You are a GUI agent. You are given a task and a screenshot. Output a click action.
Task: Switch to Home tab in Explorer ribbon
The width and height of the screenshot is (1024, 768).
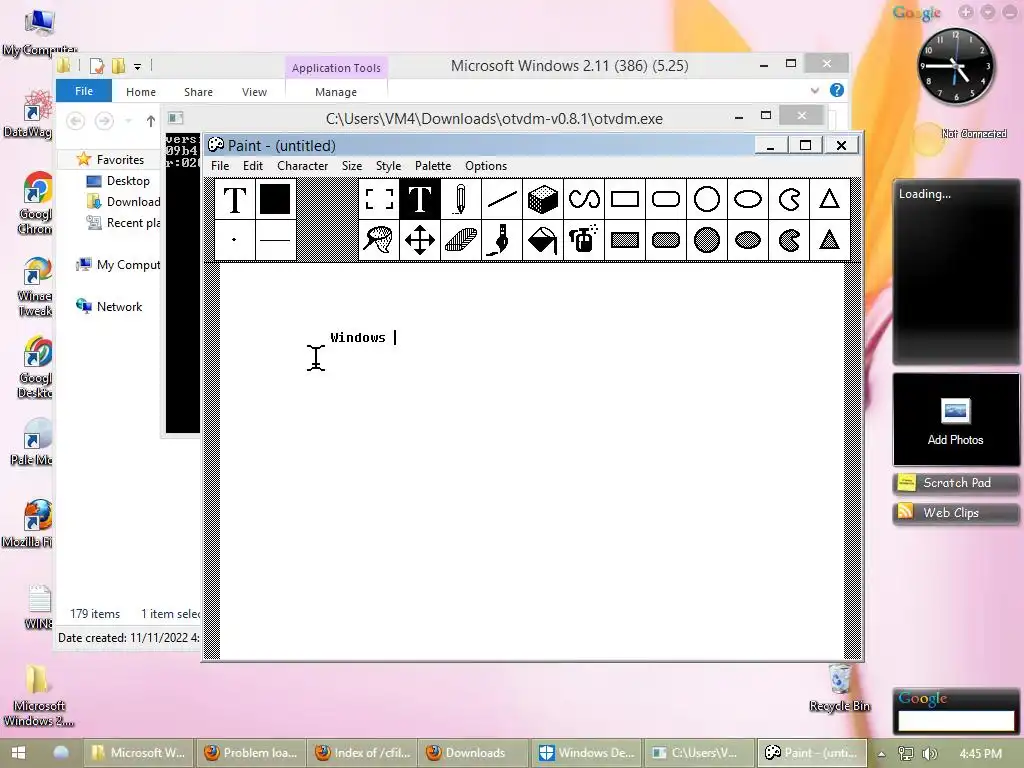tap(141, 92)
